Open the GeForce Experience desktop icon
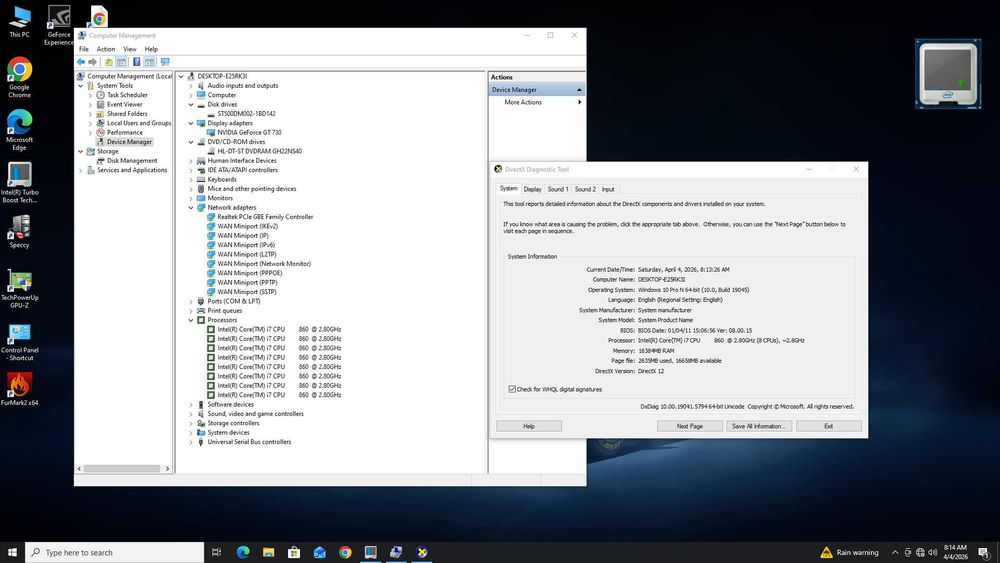 click(59, 26)
